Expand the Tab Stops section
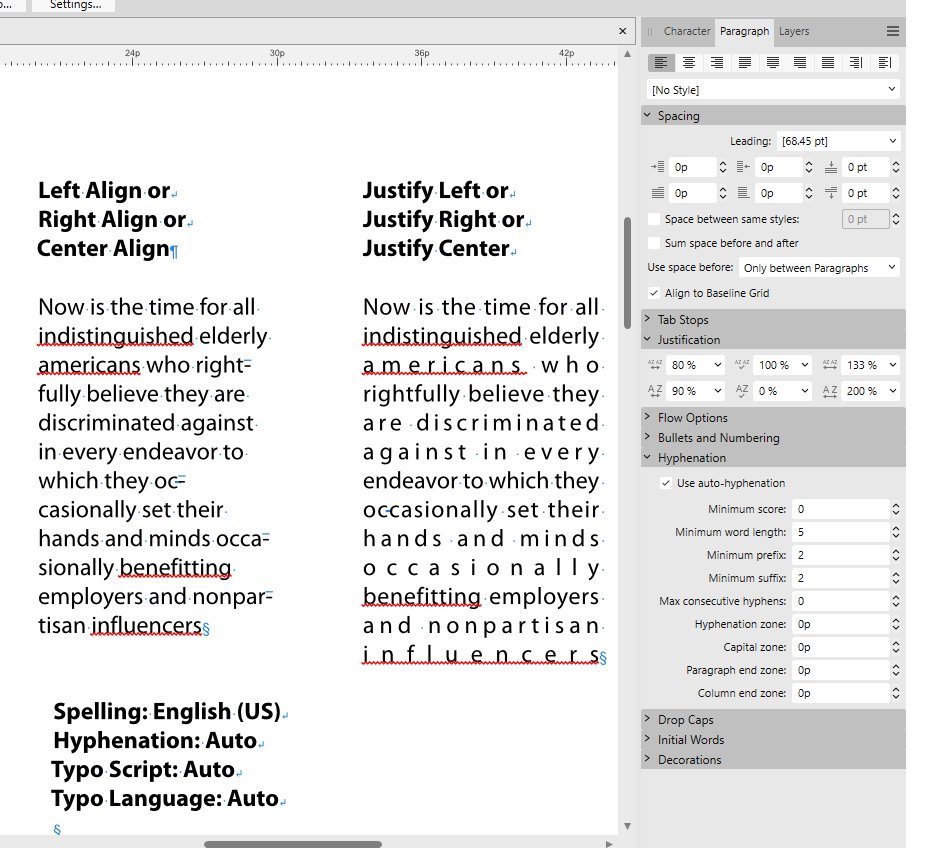Viewport: 926px width, 848px height. click(682, 320)
